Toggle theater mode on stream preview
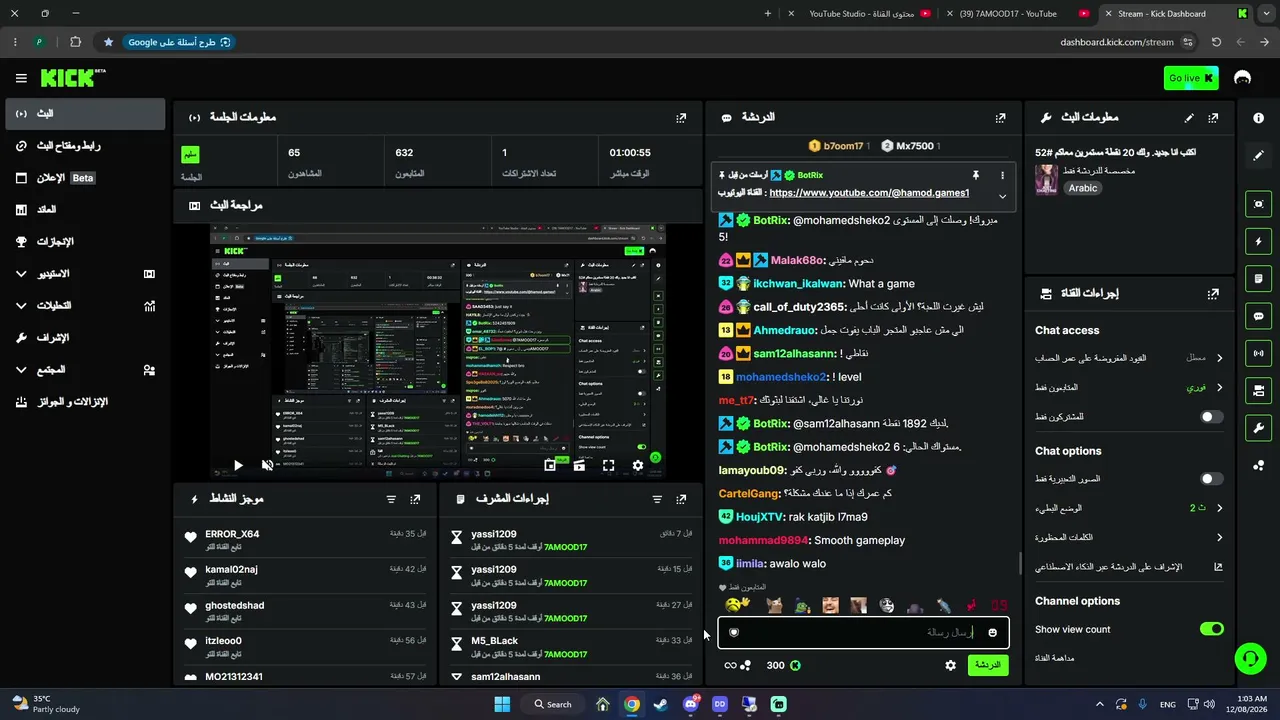 click(x=579, y=465)
